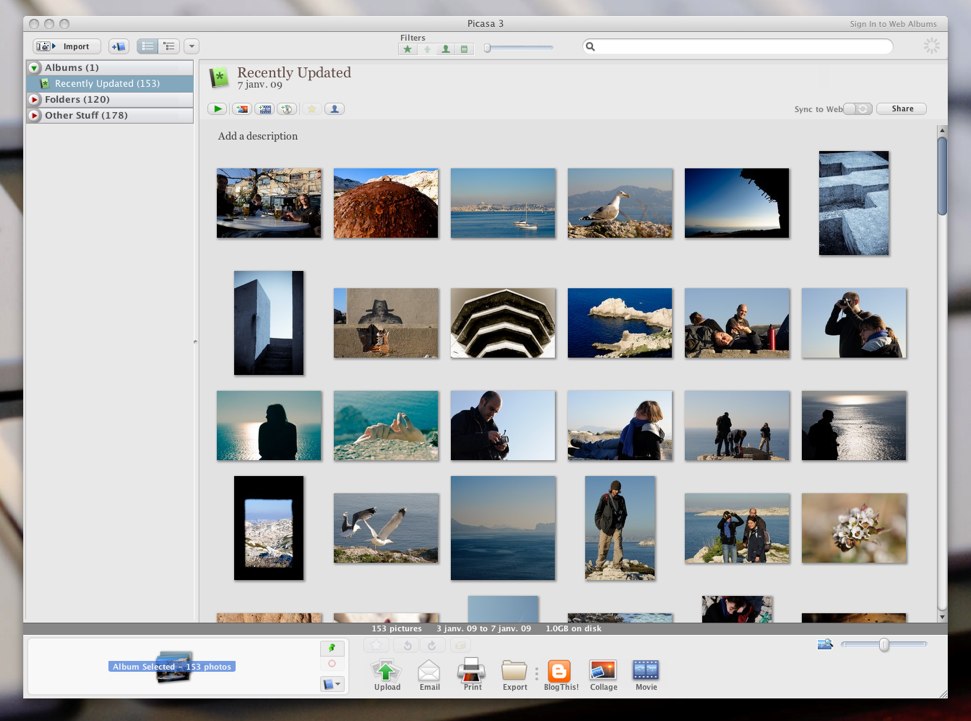
Task: Hold selected items with green pin
Action: coord(332,648)
